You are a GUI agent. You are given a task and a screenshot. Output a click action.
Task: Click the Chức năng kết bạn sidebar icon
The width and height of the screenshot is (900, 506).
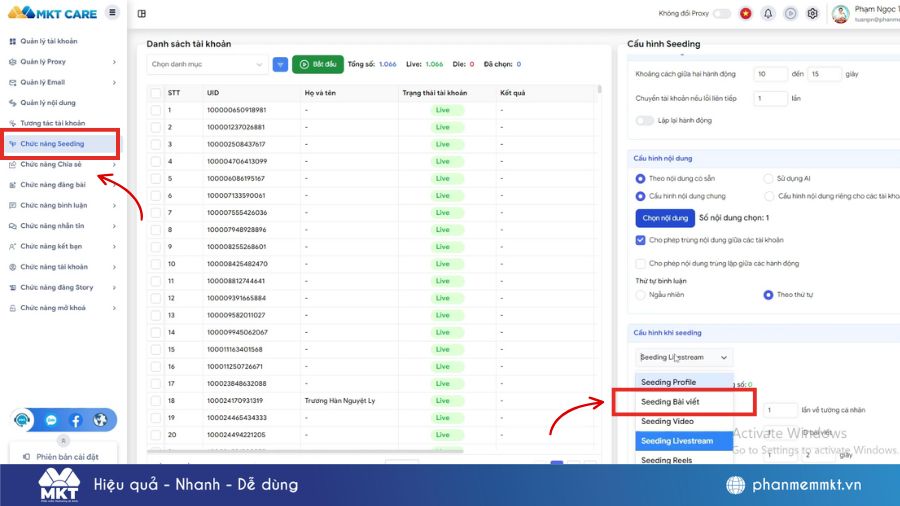tap(13, 247)
